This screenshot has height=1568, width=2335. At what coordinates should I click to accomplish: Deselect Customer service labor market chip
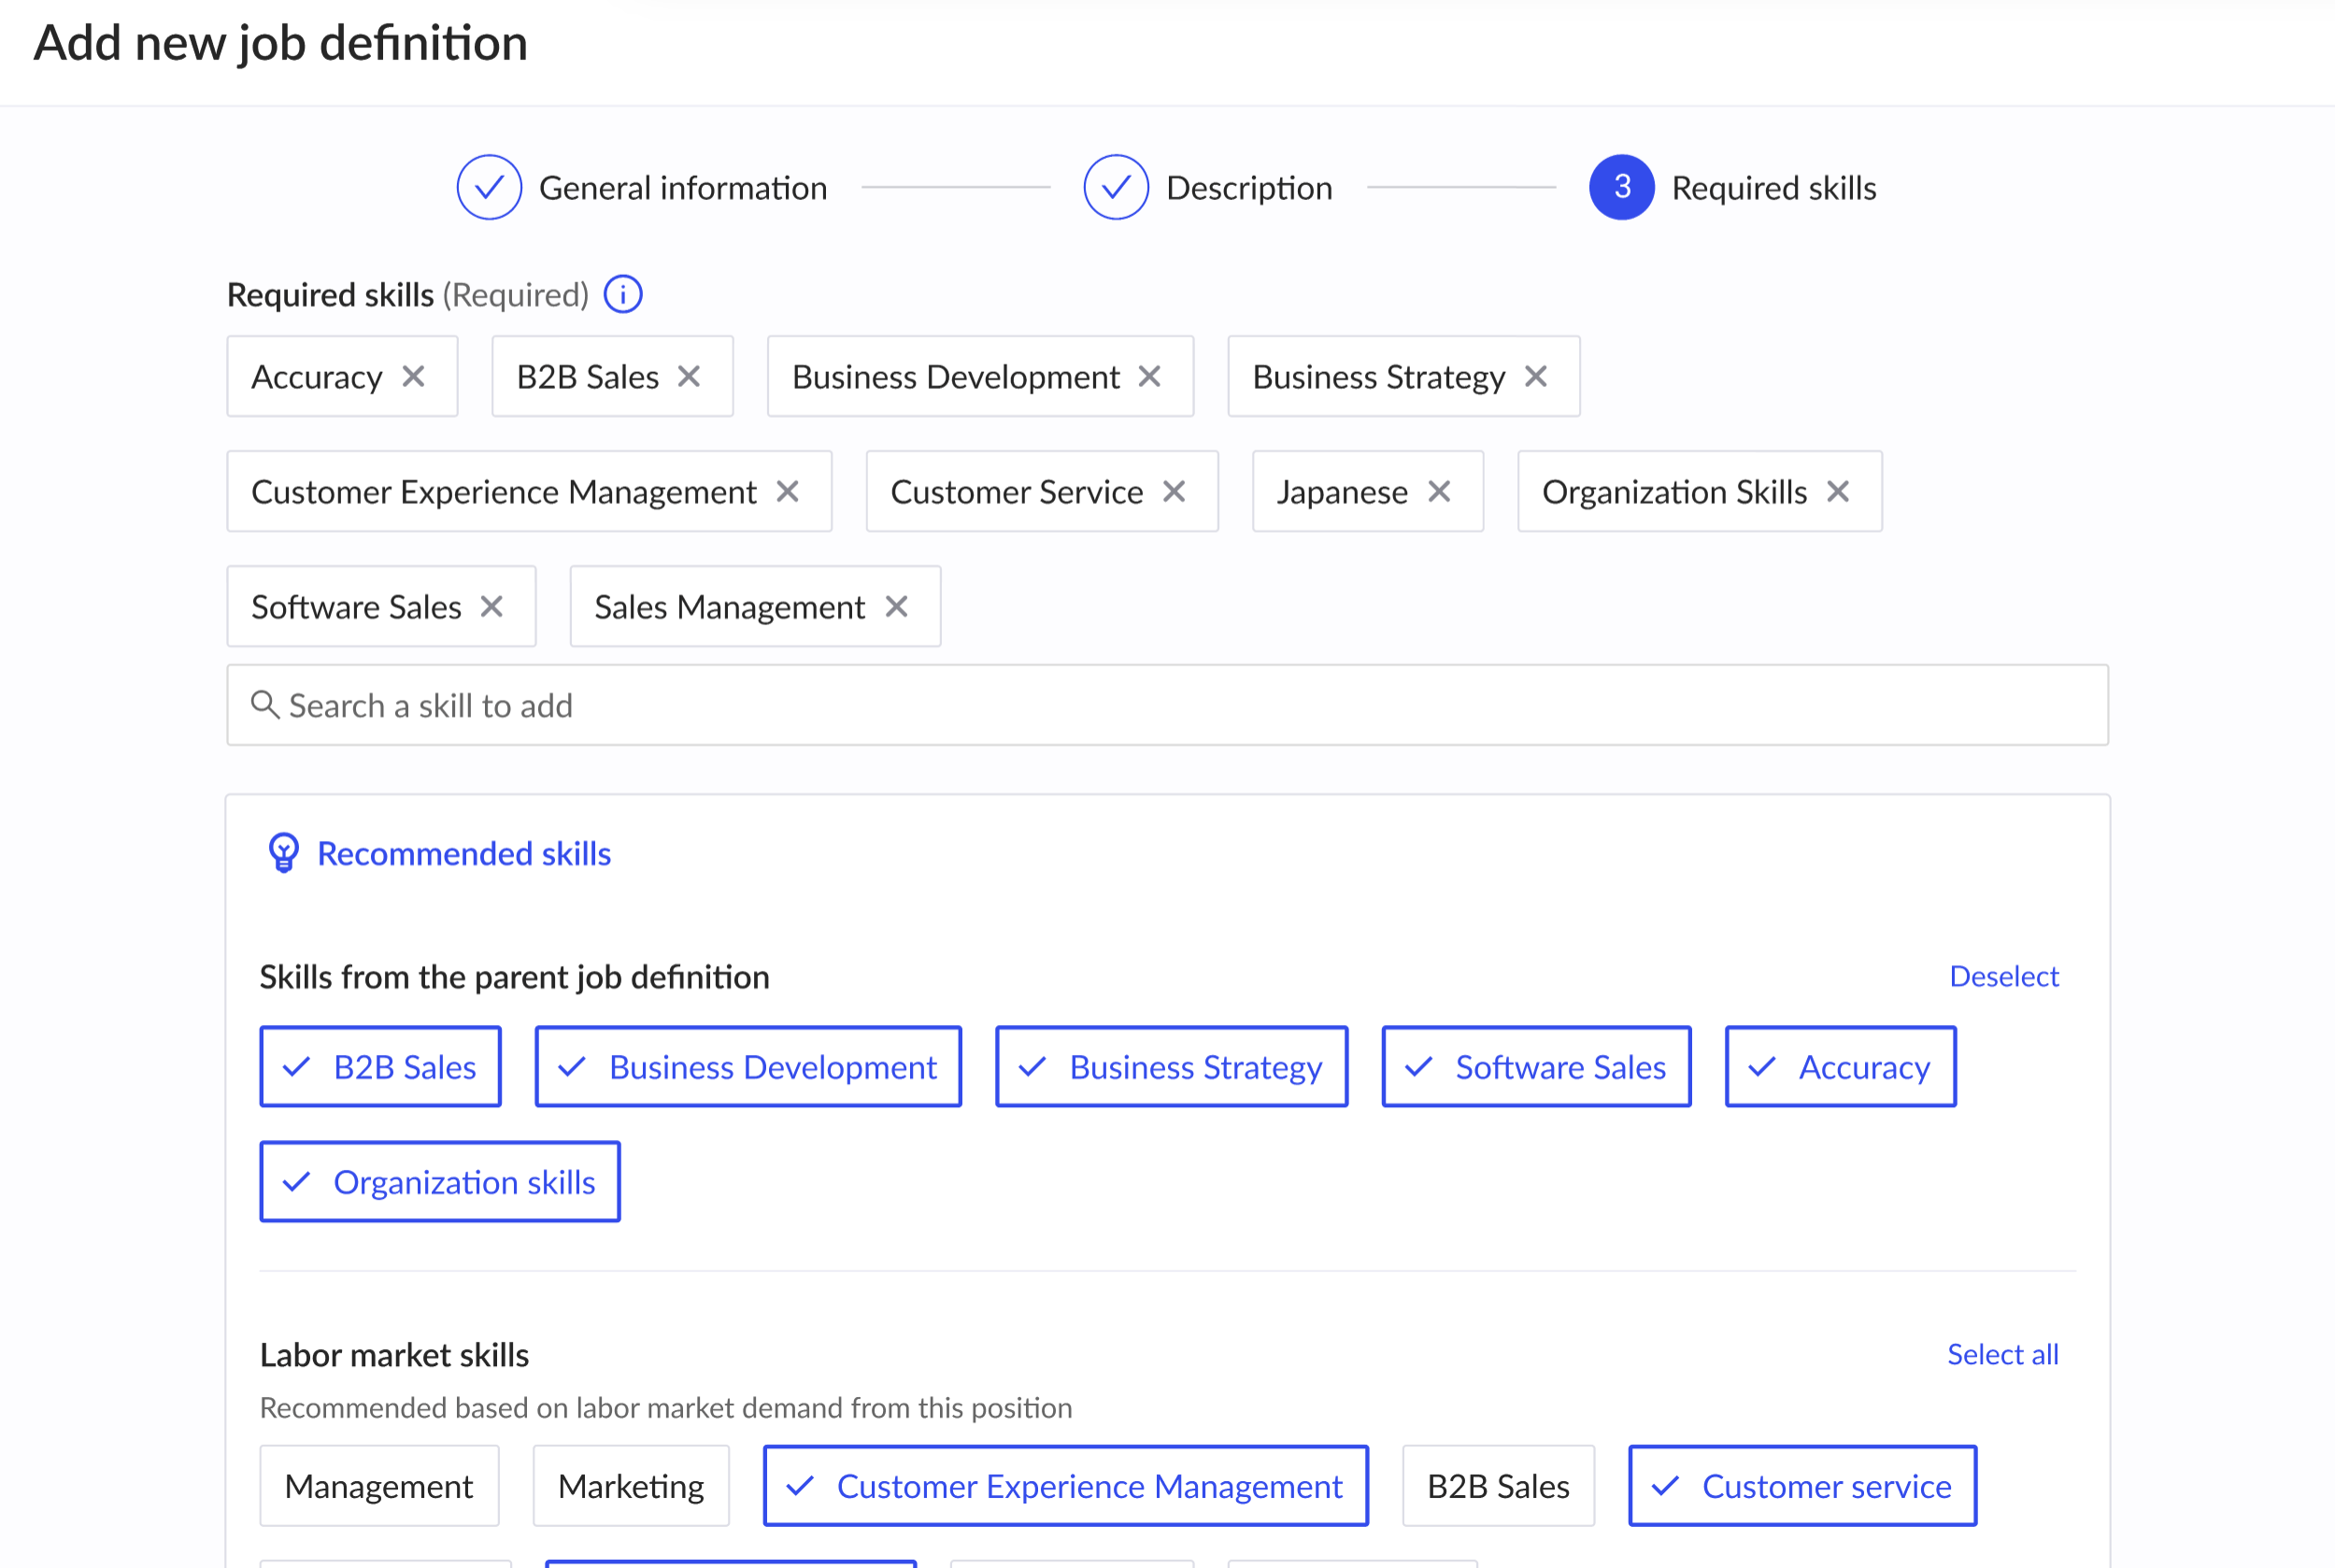(1802, 1485)
